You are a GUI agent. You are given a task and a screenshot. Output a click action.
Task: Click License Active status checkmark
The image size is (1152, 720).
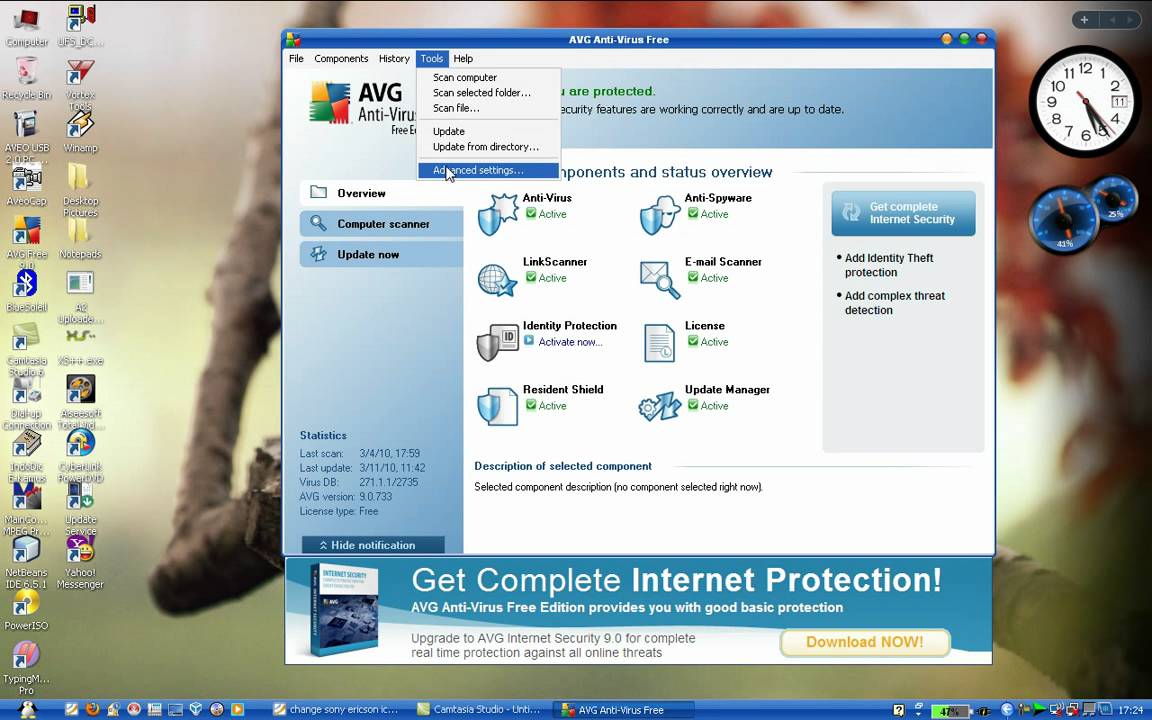(693, 341)
